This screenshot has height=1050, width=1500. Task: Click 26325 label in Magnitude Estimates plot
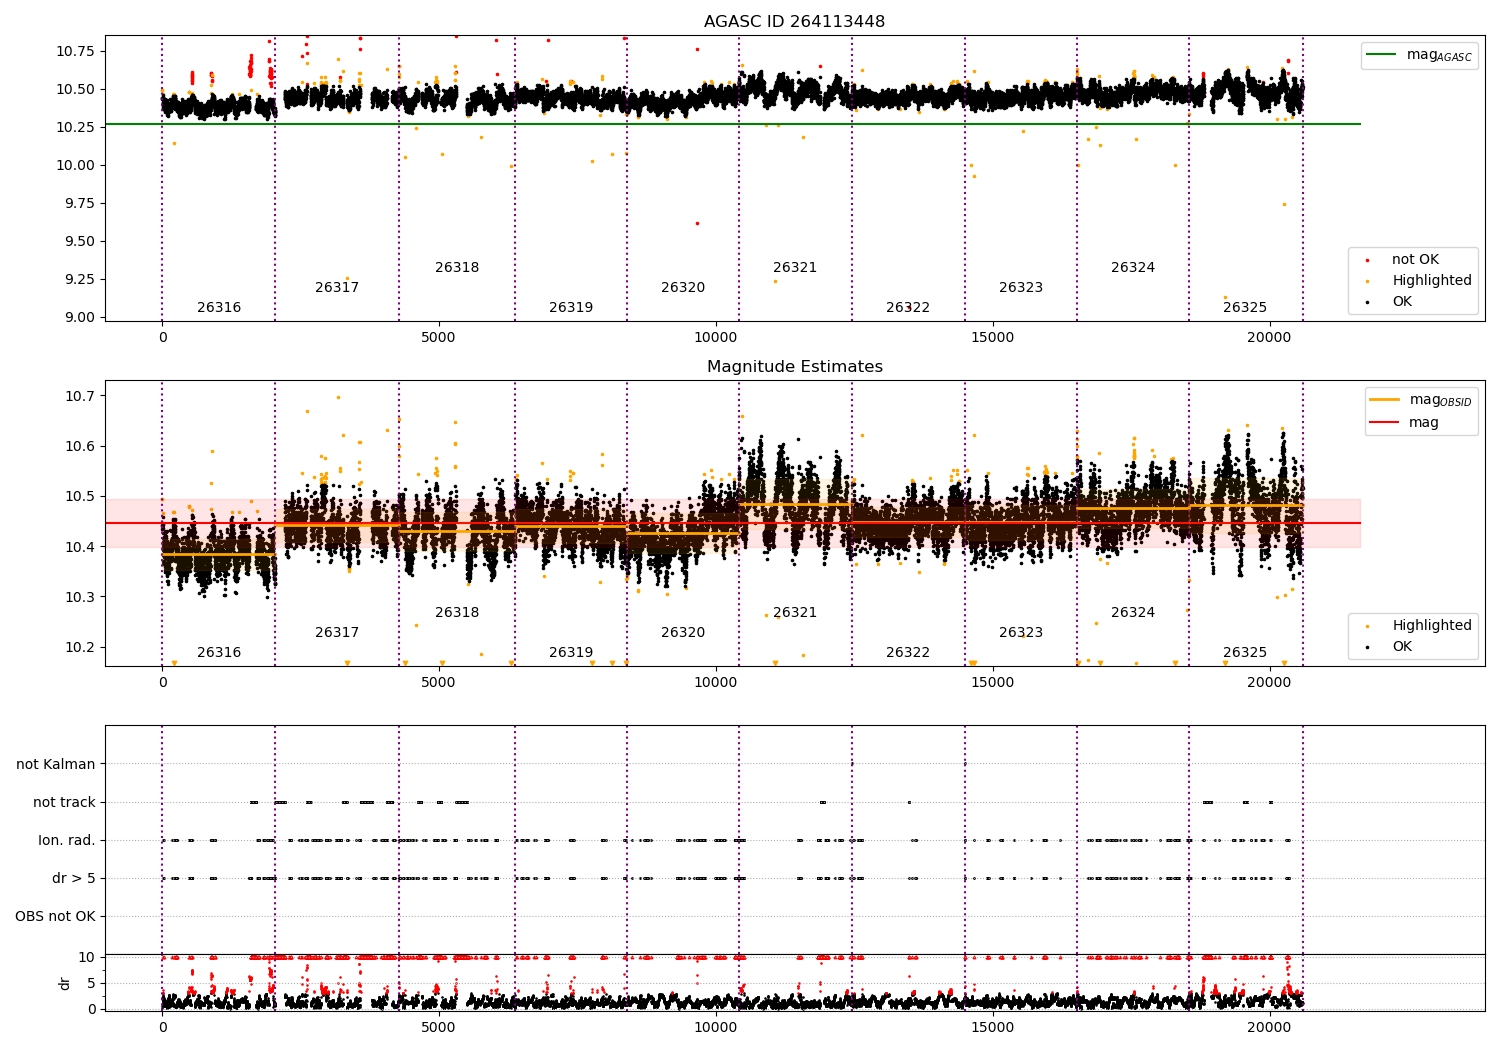pos(1245,653)
